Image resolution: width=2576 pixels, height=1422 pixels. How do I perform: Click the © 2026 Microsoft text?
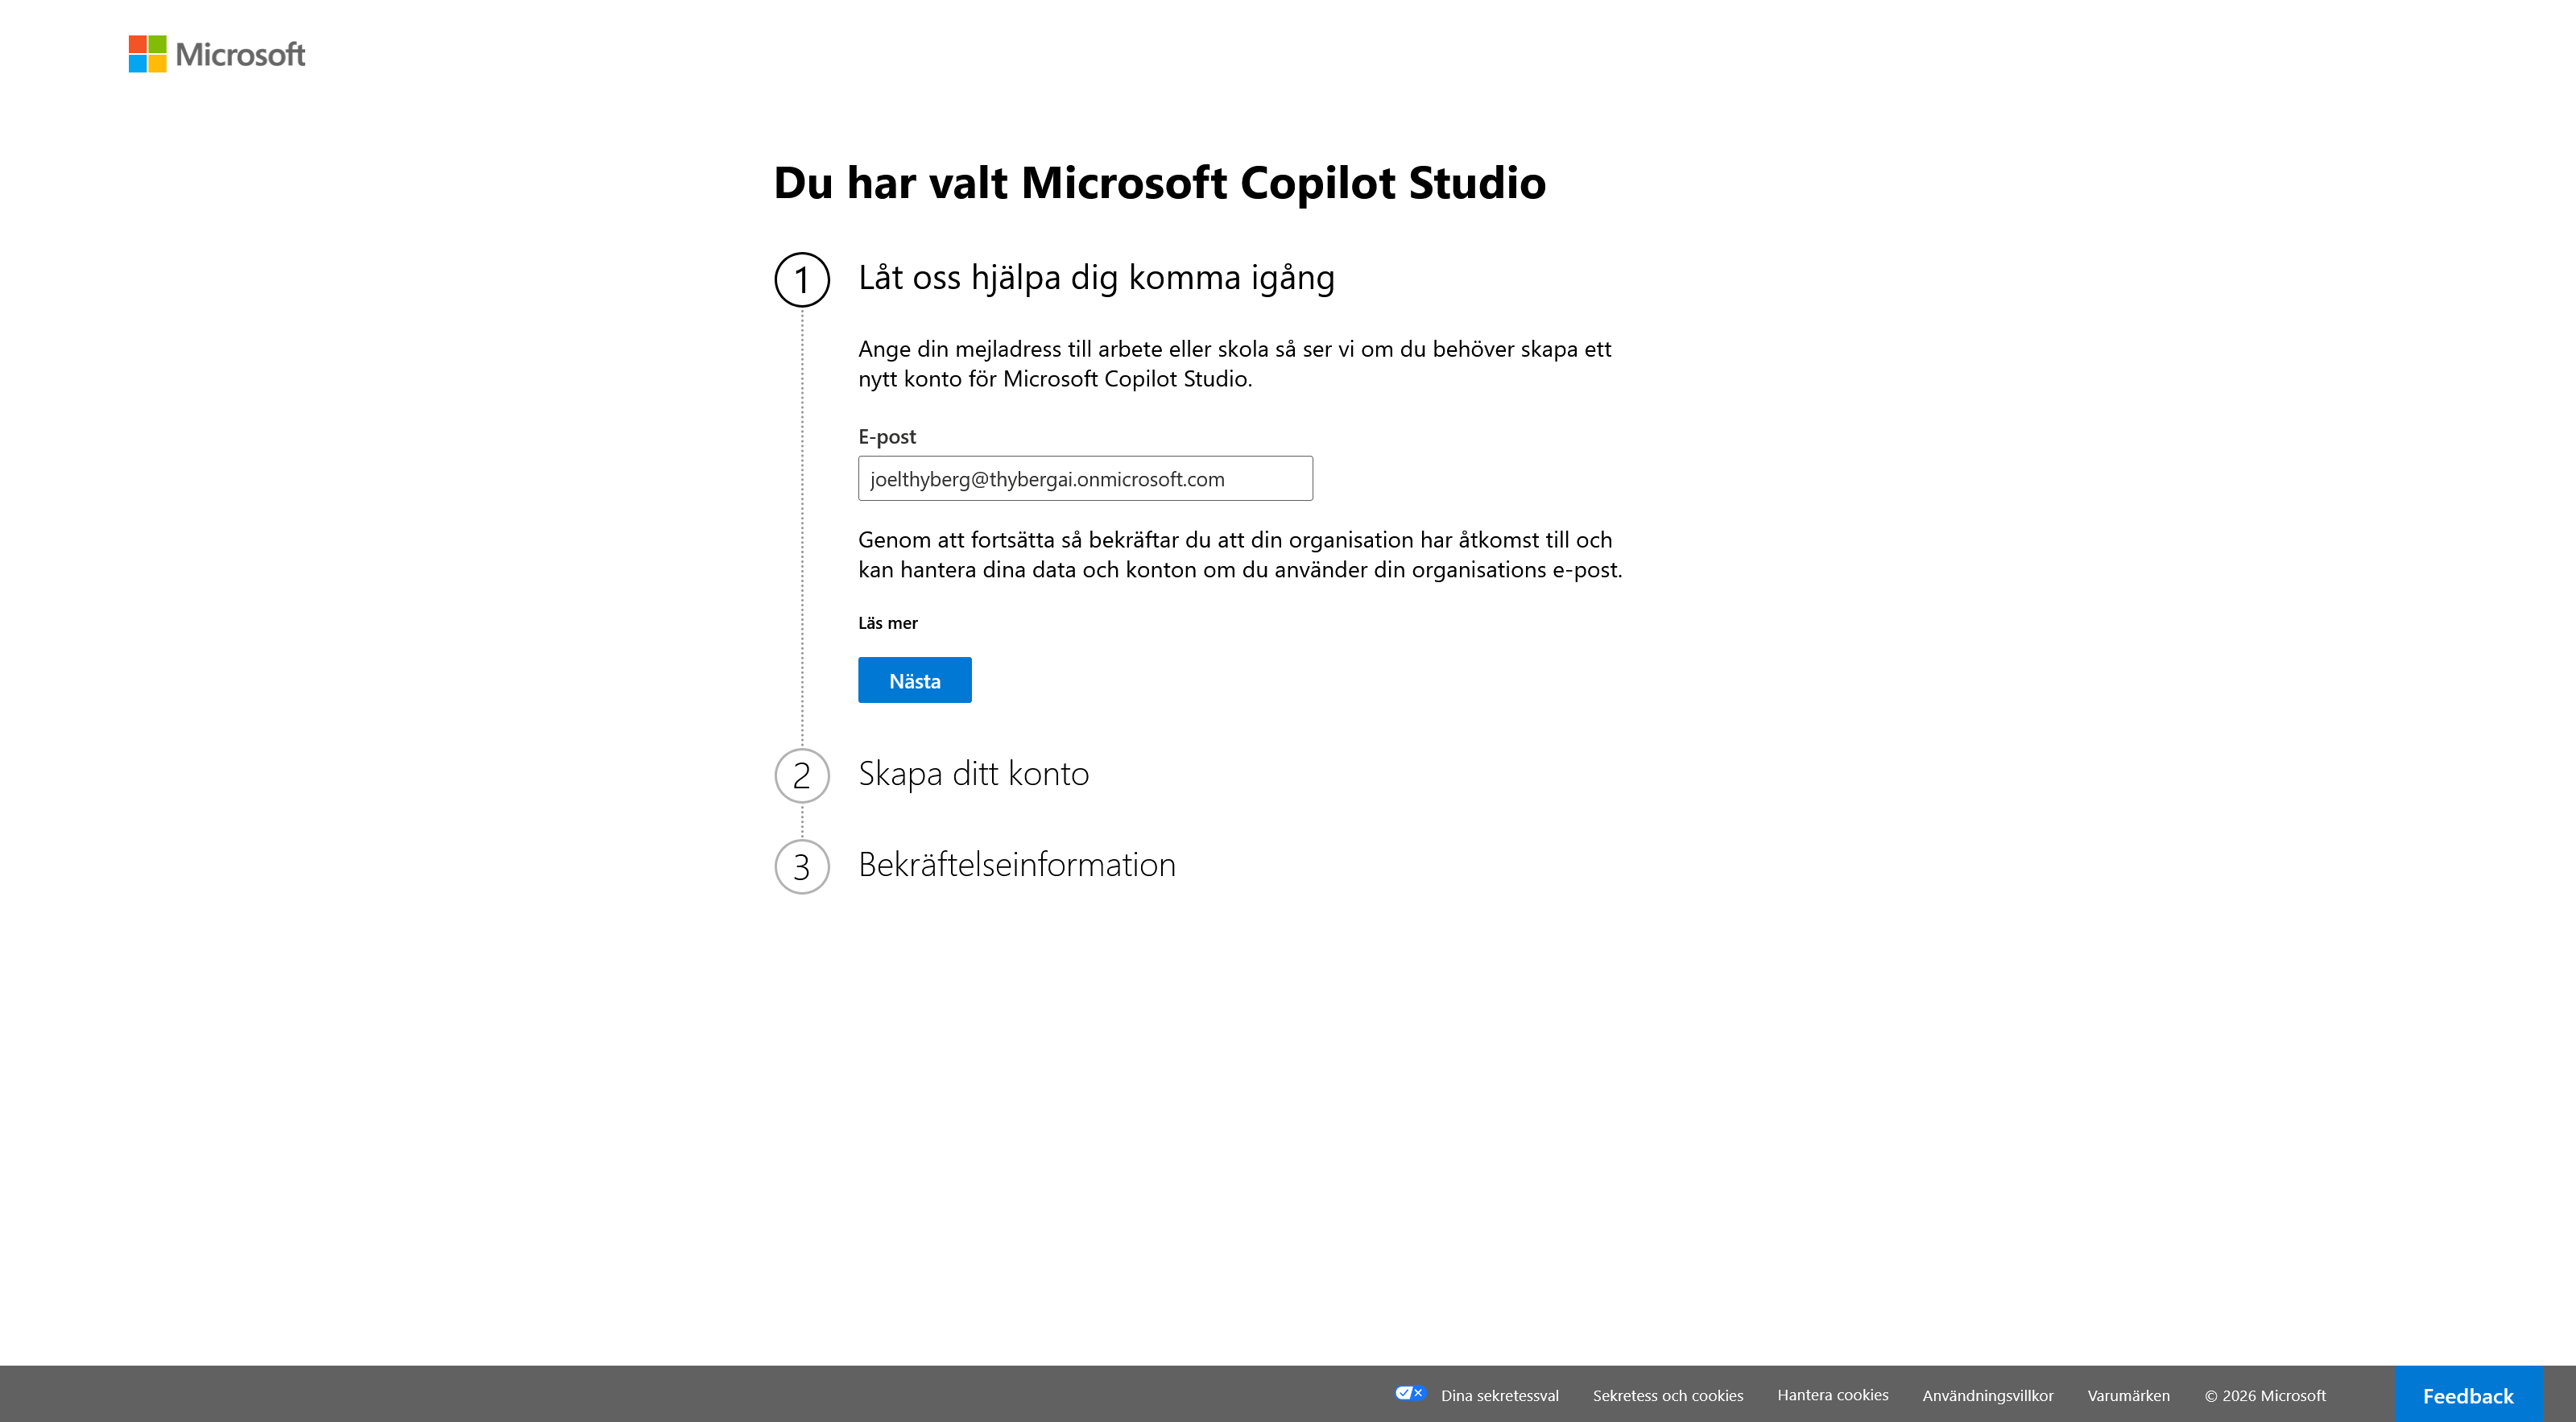pyautogui.click(x=2265, y=1395)
